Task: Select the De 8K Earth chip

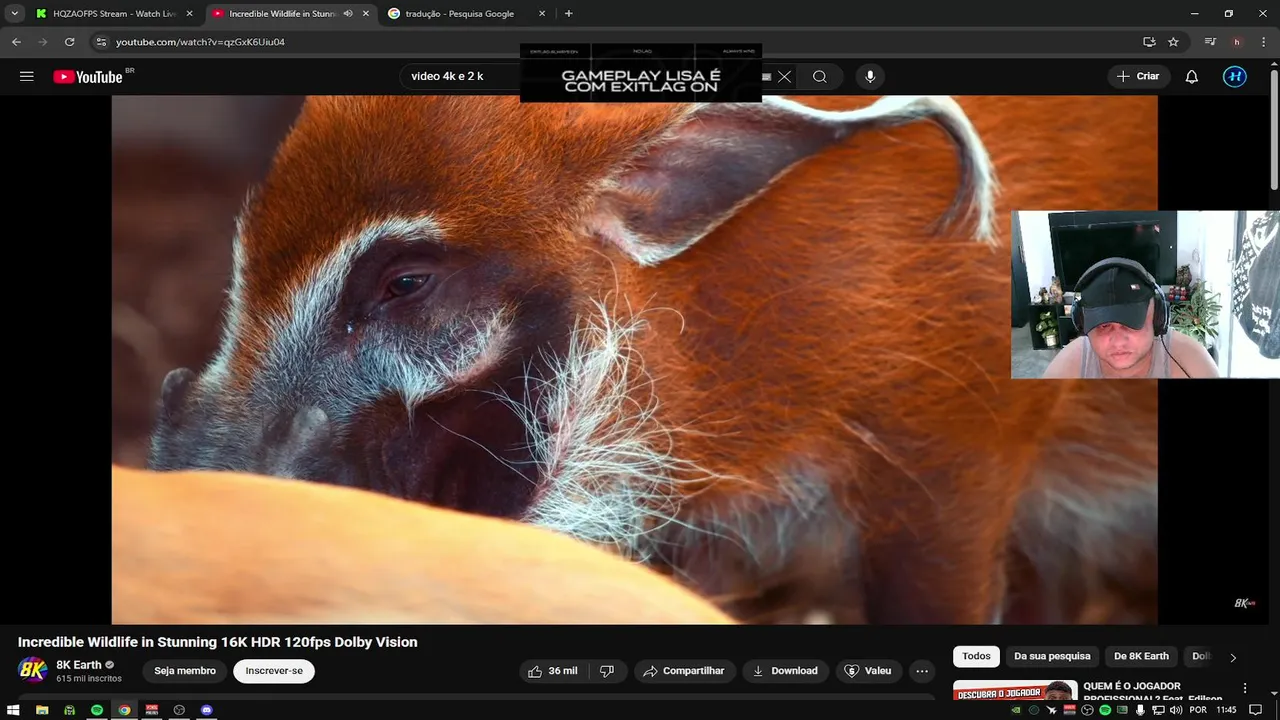Action: tap(1141, 656)
